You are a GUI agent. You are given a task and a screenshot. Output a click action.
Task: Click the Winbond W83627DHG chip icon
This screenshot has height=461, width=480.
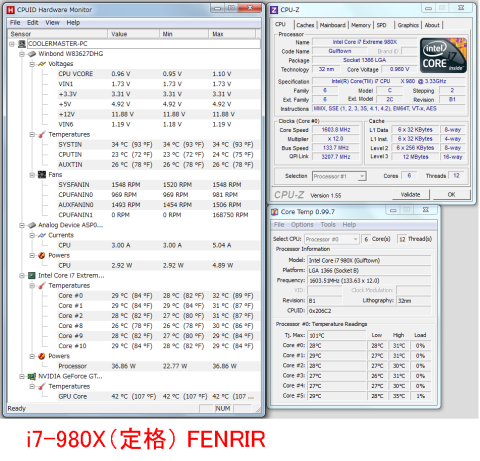click(32, 54)
